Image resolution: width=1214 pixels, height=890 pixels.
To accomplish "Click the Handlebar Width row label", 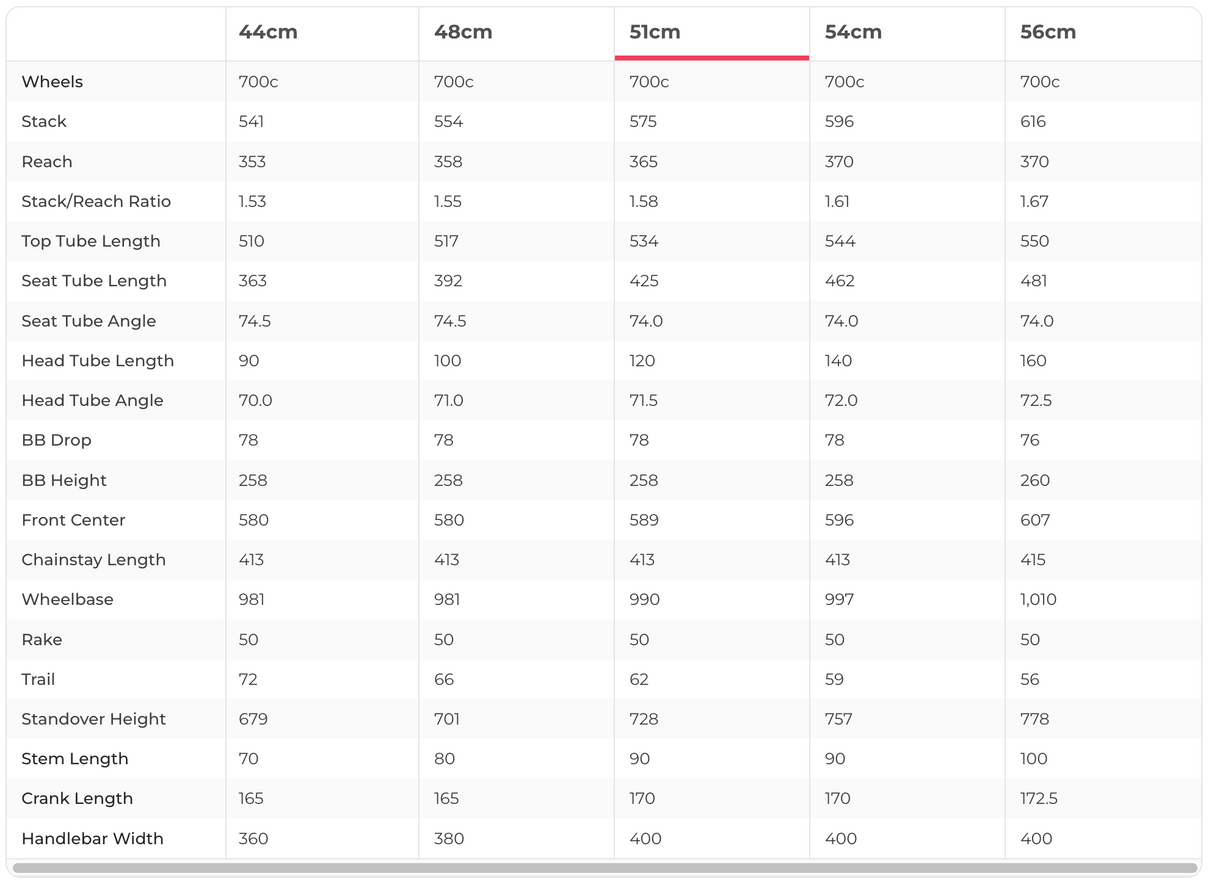I will pos(92,838).
